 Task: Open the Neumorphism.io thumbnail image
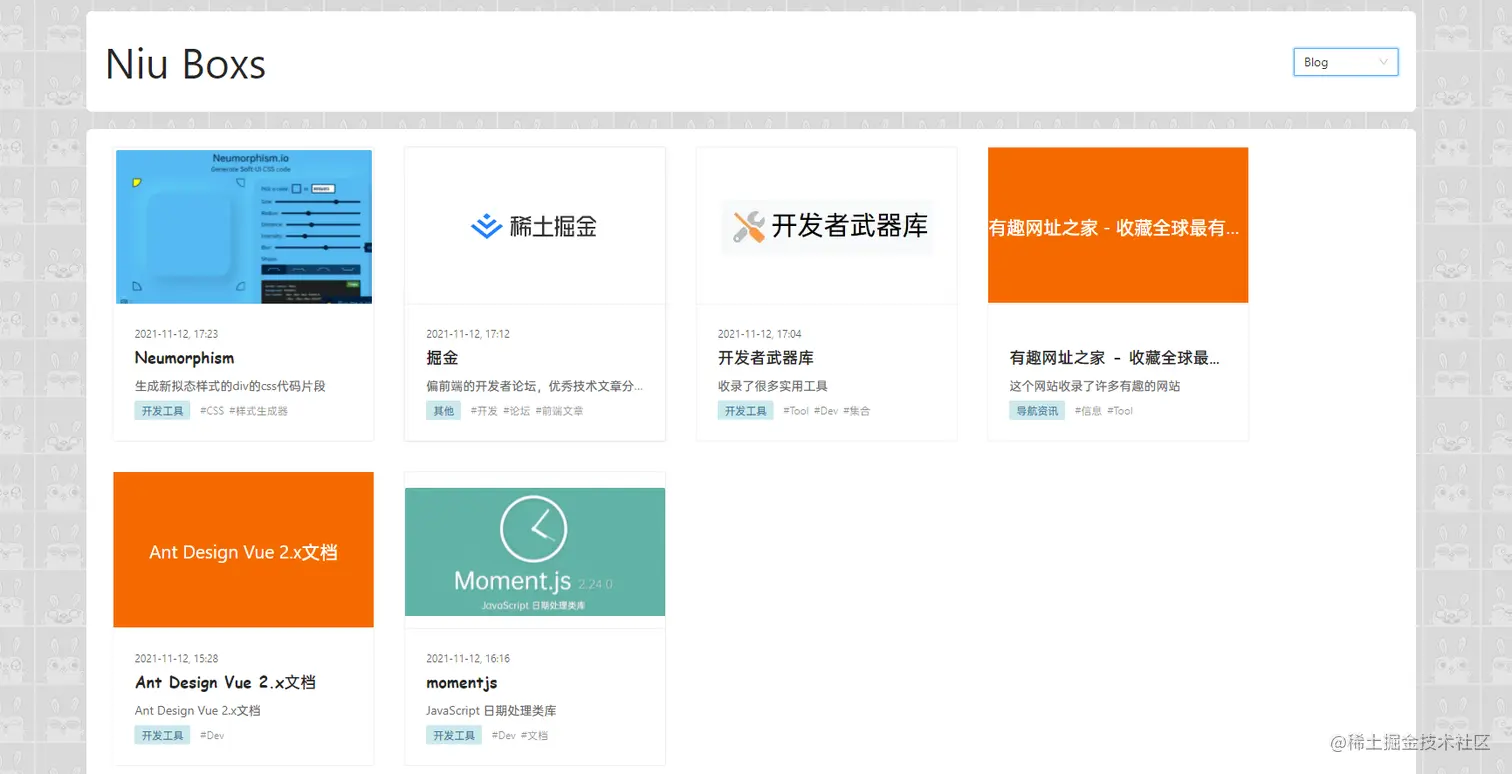coord(244,226)
